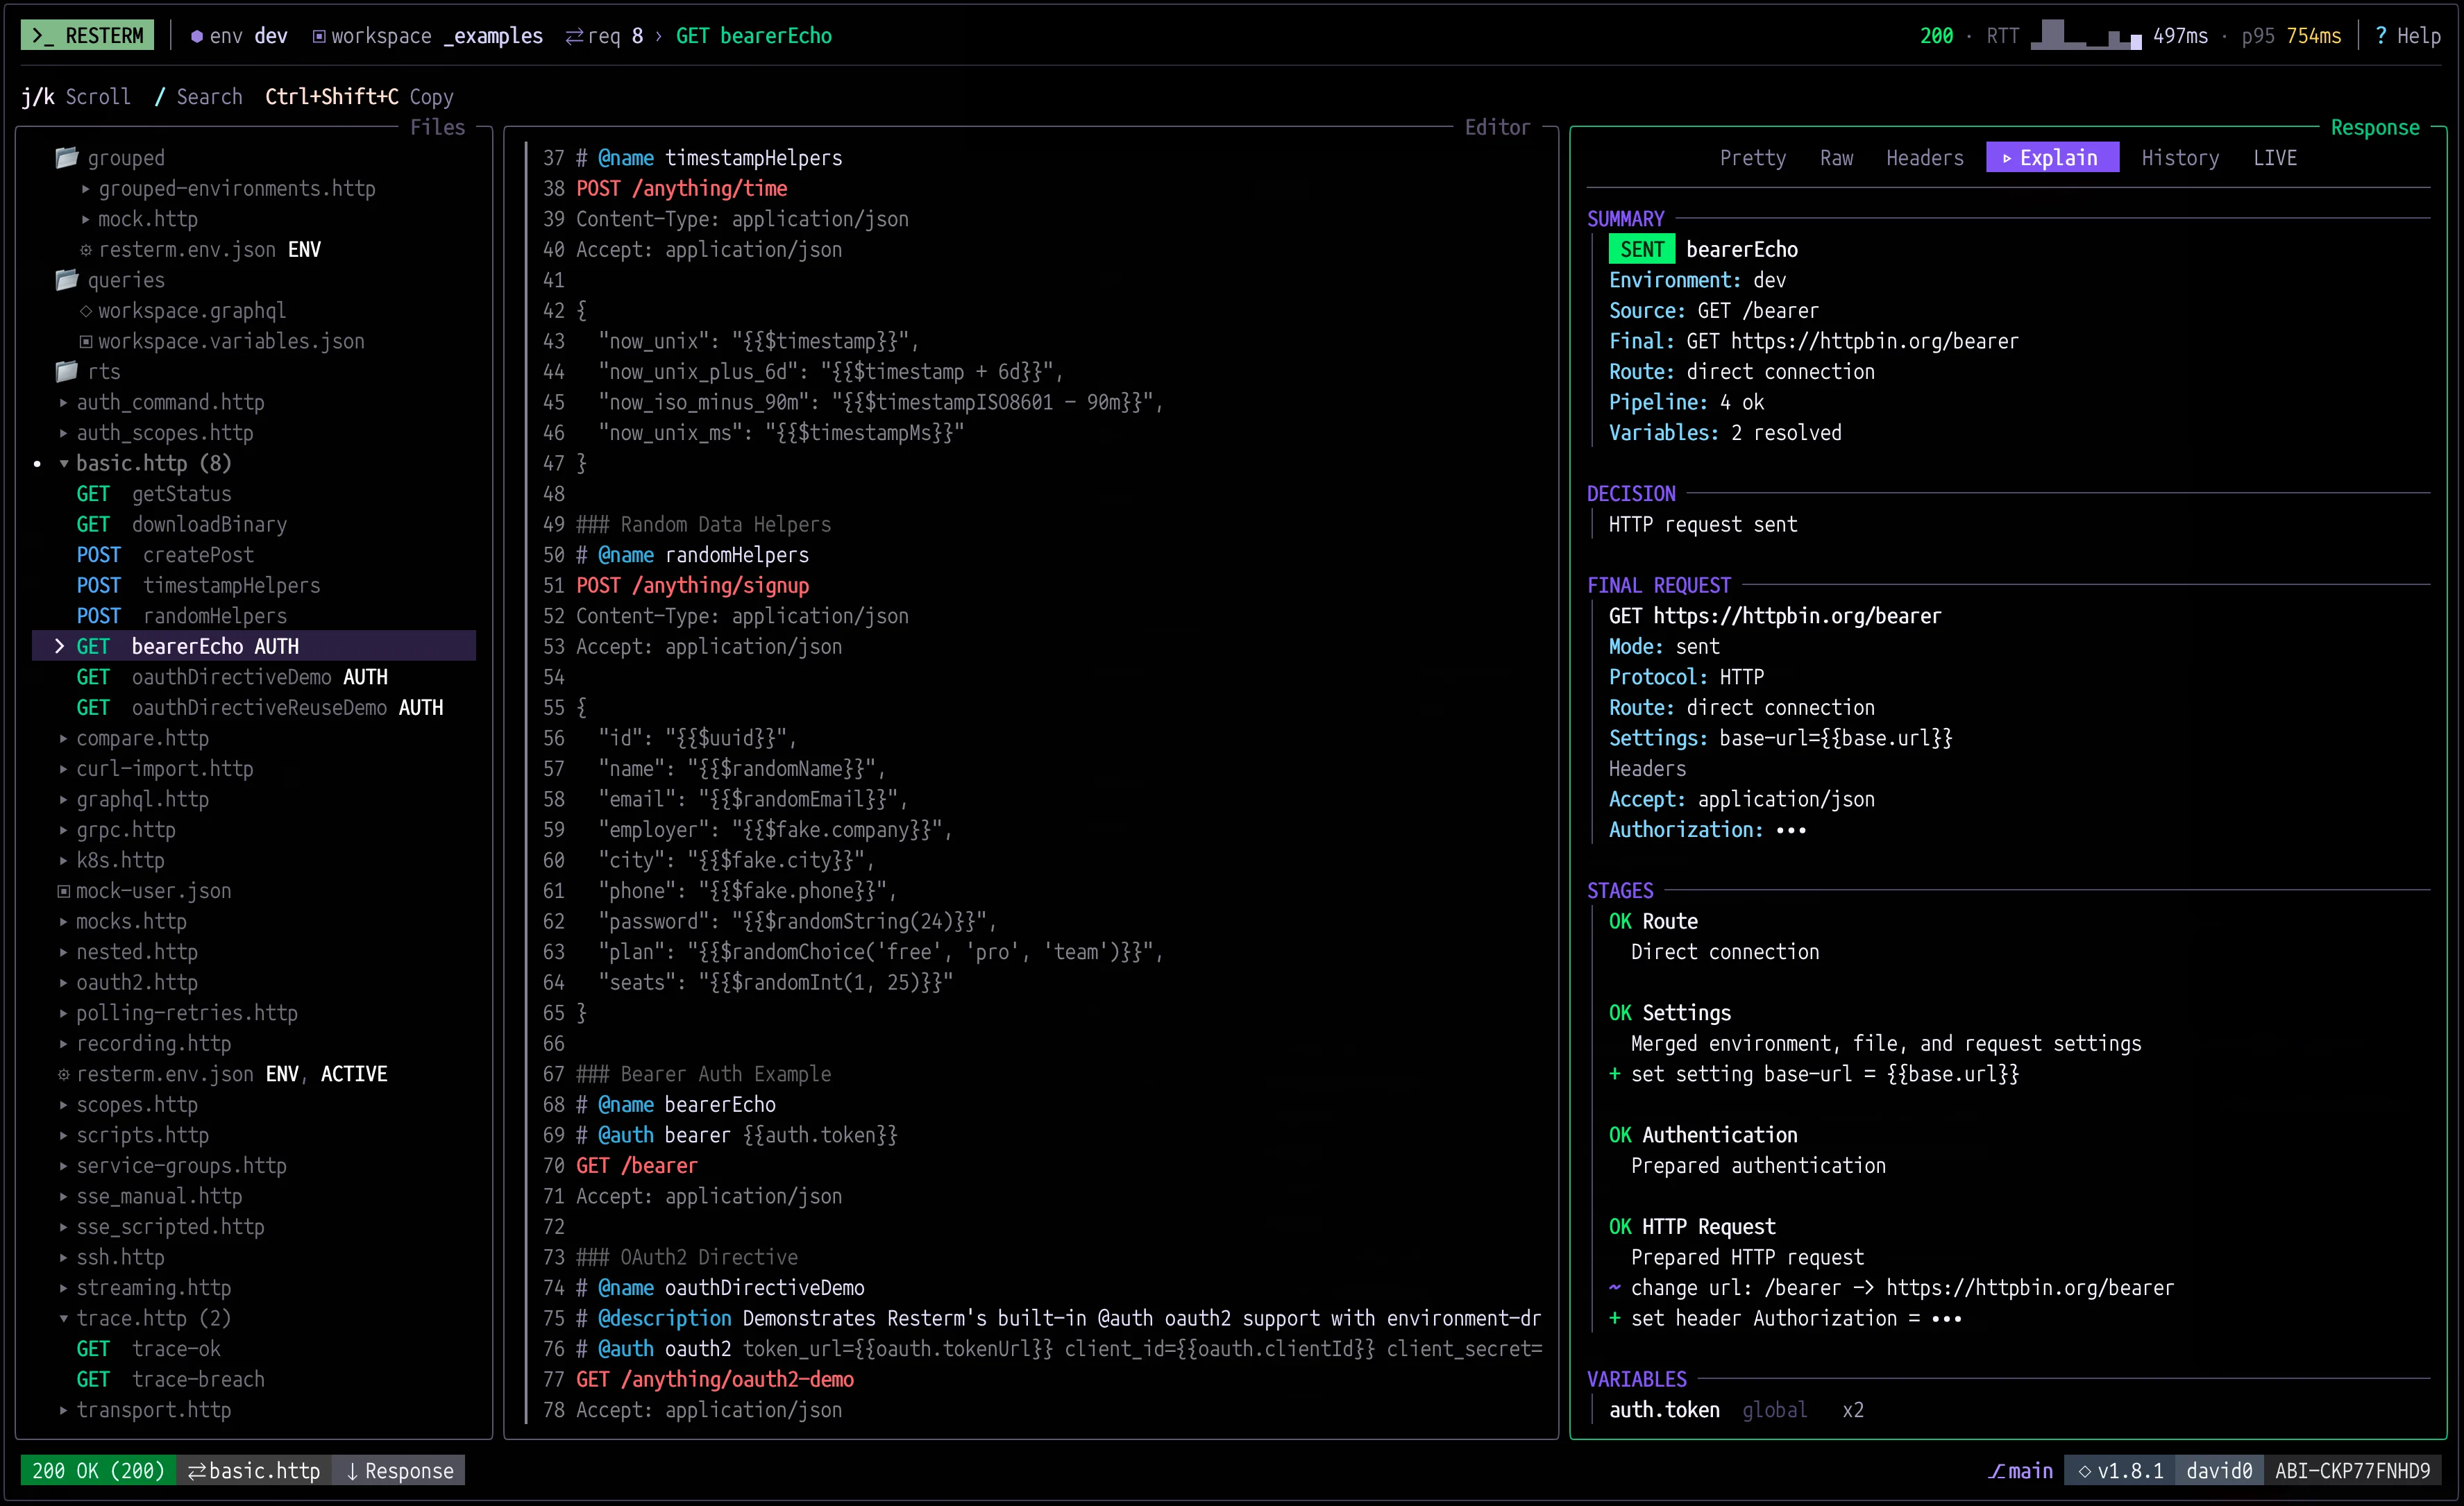Click gear icon of active resterm.env.json
Viewport: 2464px width, 1506px height.
click(64, 1074)
